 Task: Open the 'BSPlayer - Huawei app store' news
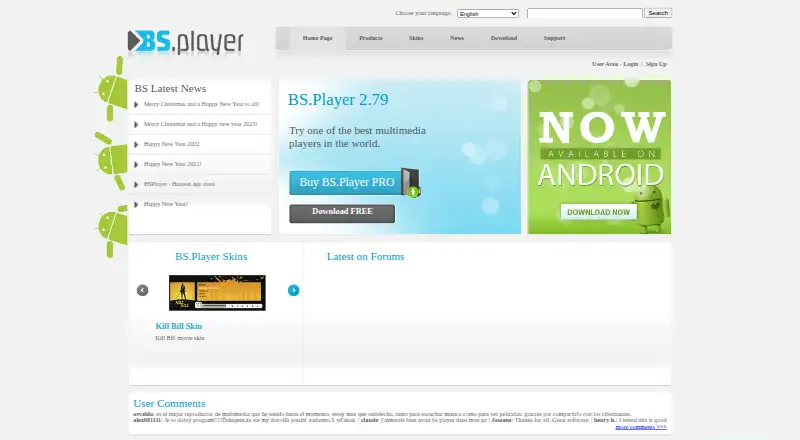point(179,184)
